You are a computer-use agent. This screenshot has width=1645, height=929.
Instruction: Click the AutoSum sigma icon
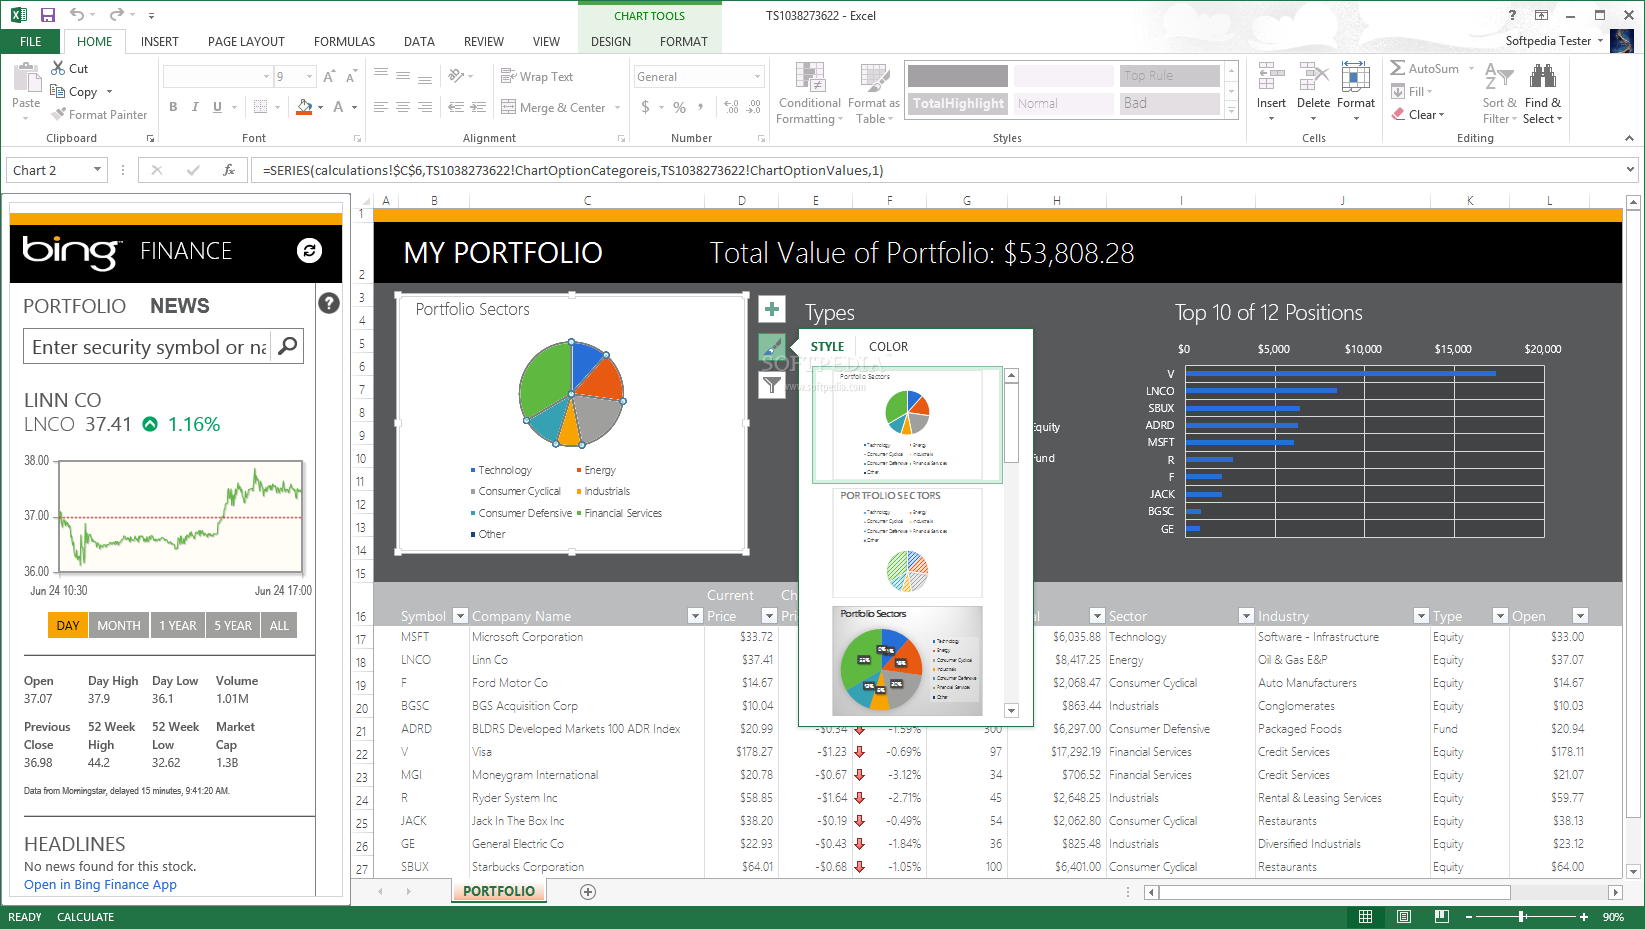(1398, 68)
